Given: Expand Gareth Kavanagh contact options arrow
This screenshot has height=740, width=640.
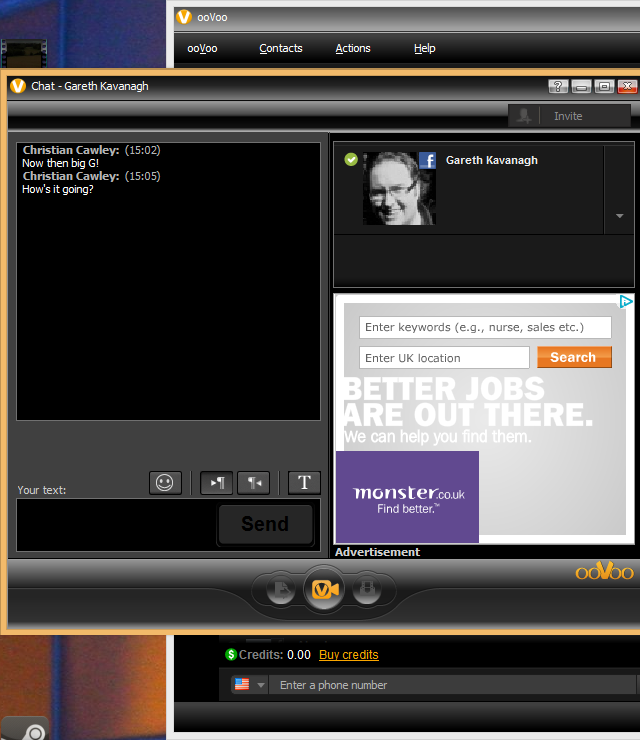Looking at the screenshot, I should click(620, 216).
